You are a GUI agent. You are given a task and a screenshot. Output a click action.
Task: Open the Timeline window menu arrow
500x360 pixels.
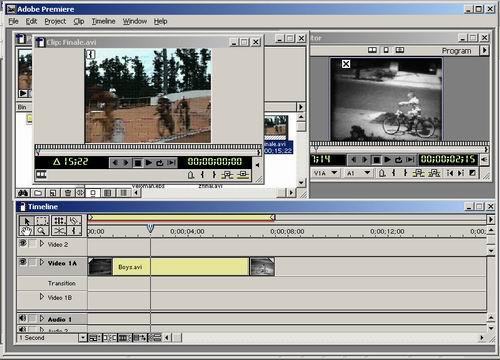click(x=490, y=219)
